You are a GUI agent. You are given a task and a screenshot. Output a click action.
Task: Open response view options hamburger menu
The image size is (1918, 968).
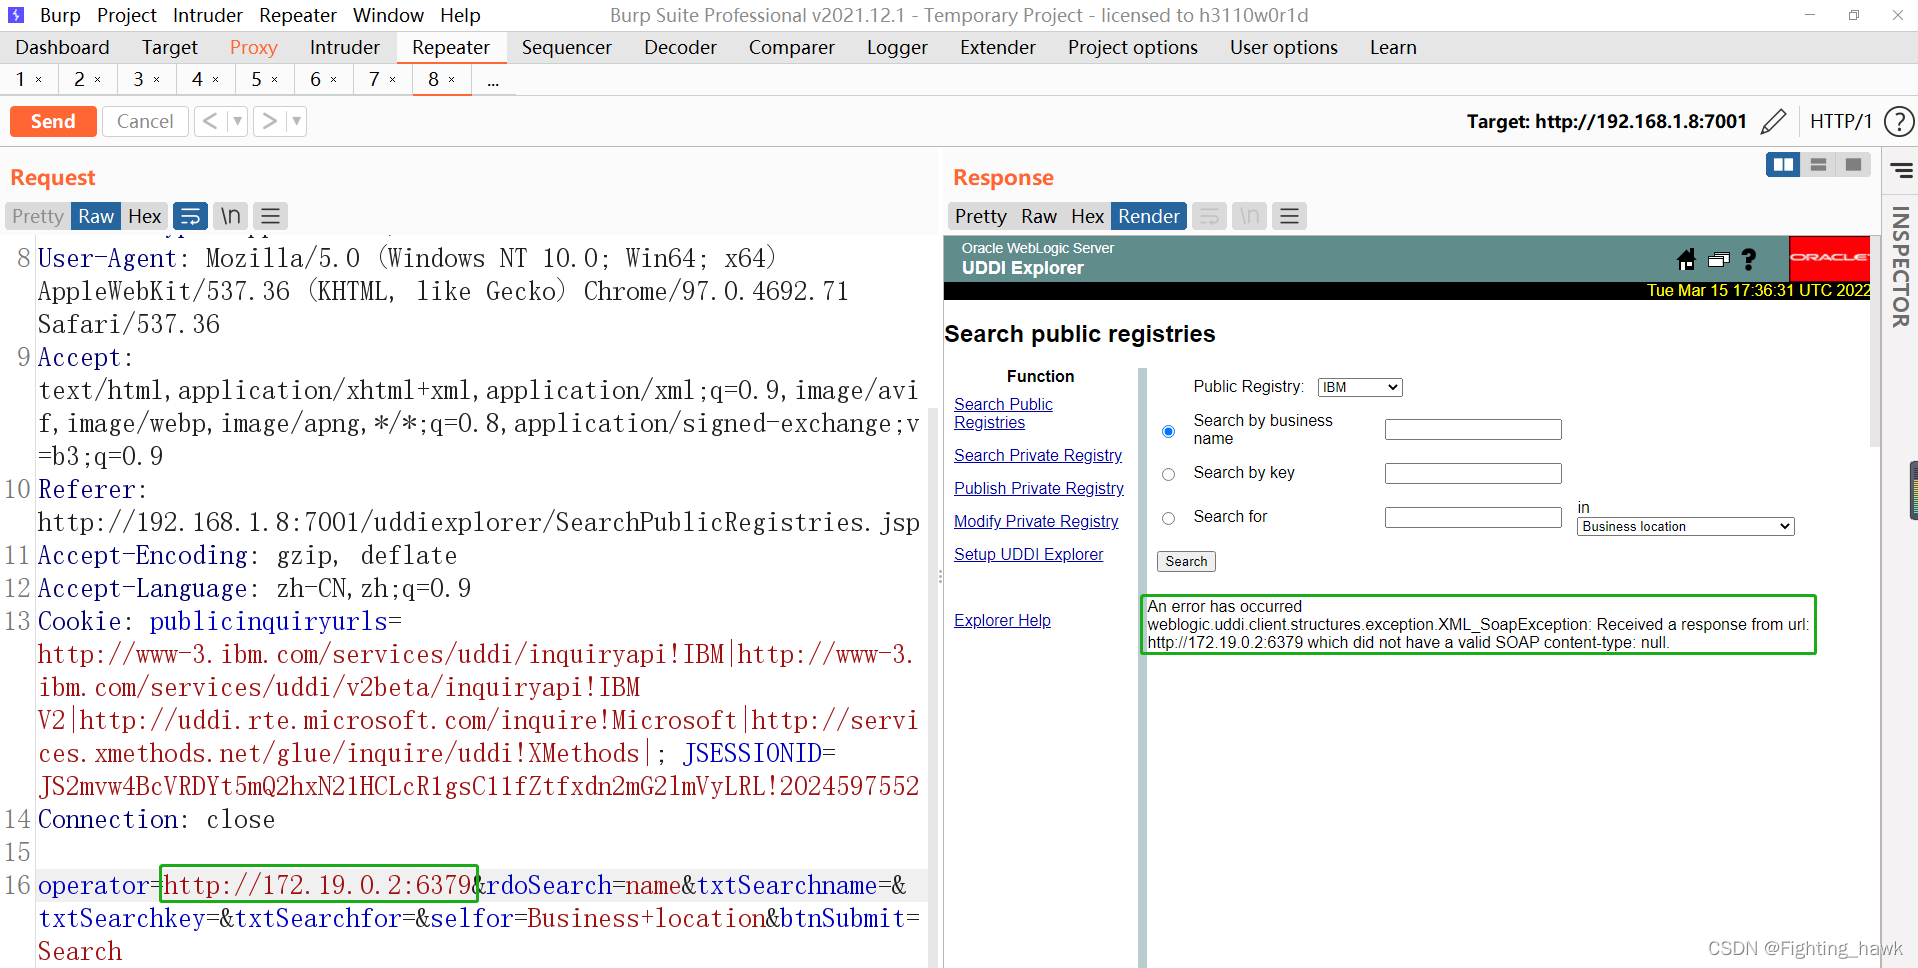point(1290,216)
